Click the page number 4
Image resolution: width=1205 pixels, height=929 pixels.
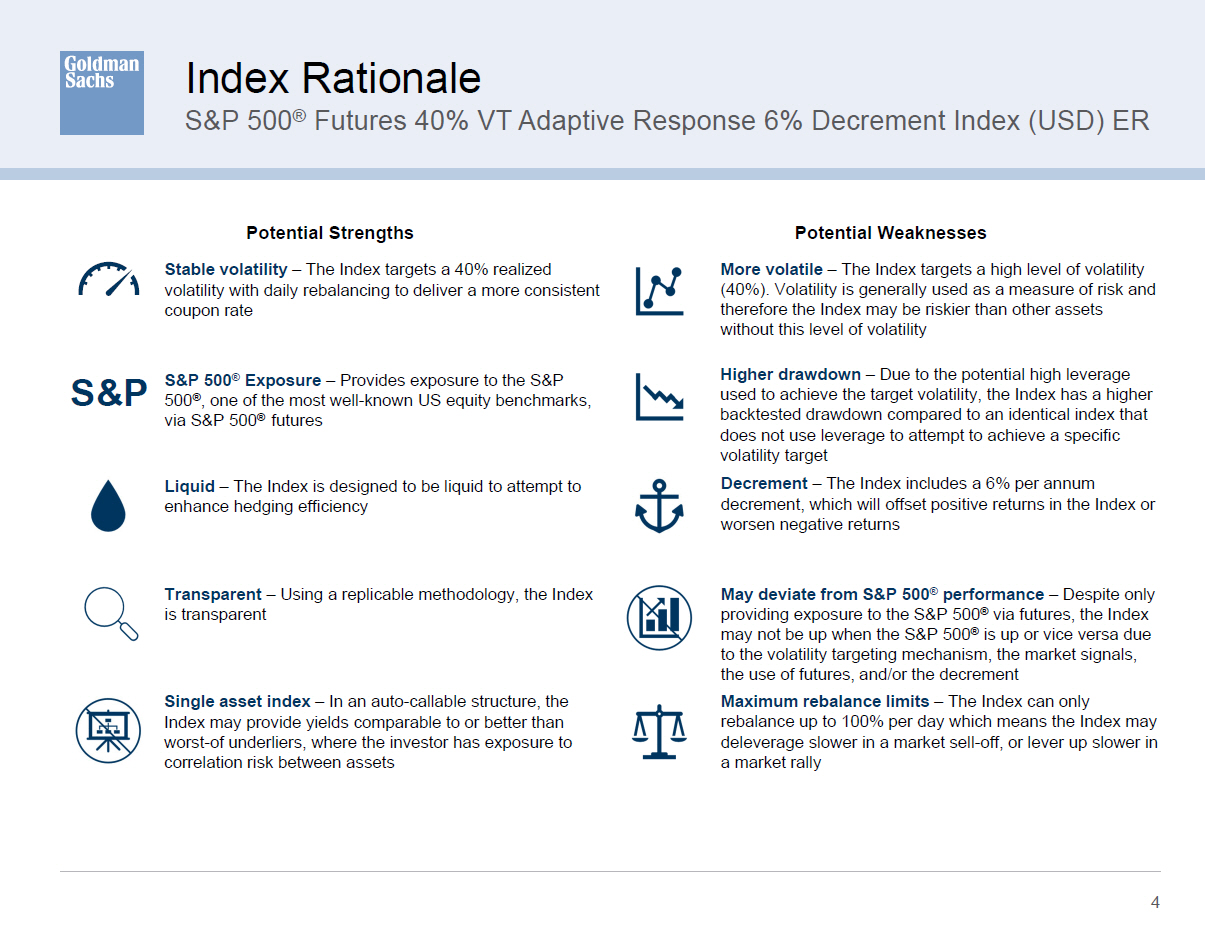1155,902
